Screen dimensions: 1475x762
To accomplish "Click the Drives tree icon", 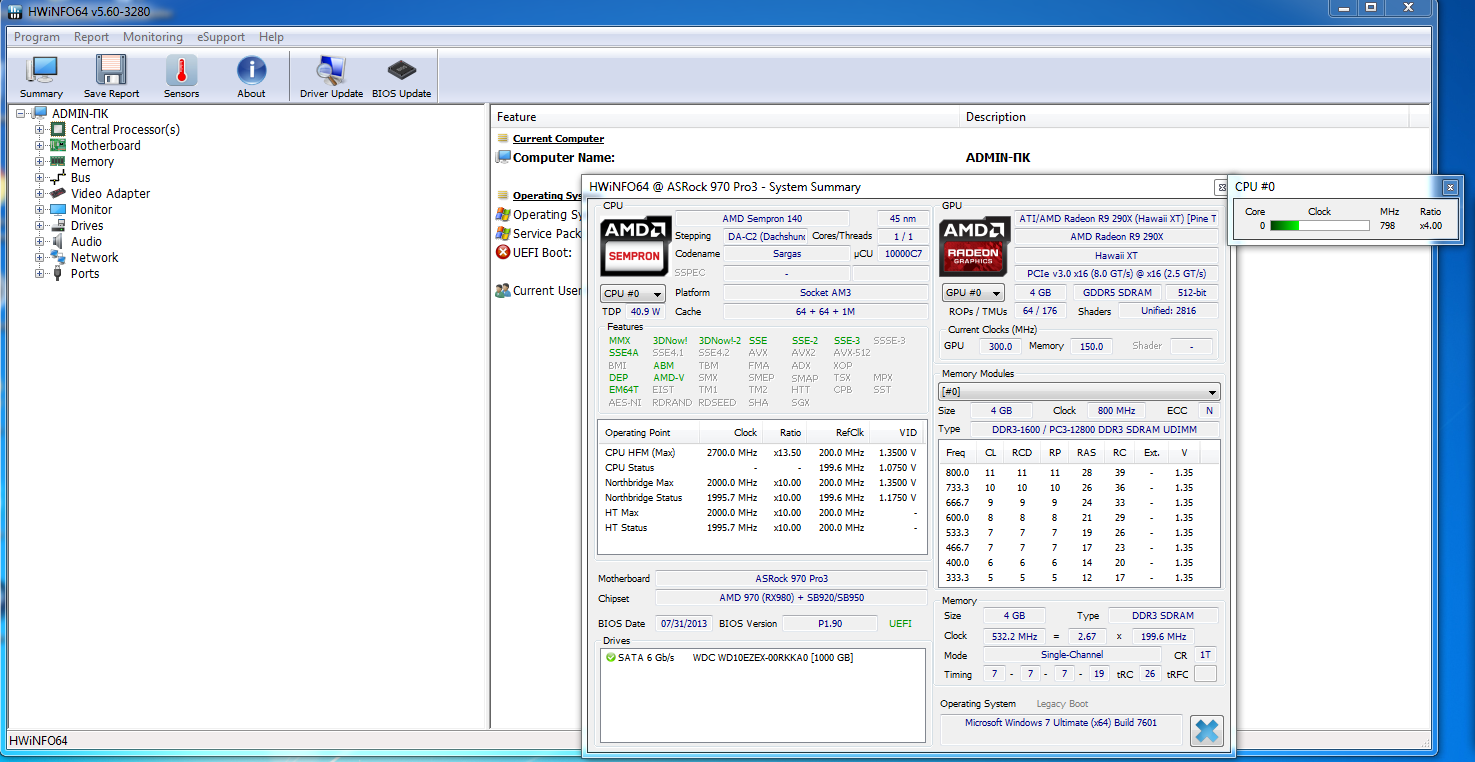I will [58, 225].
